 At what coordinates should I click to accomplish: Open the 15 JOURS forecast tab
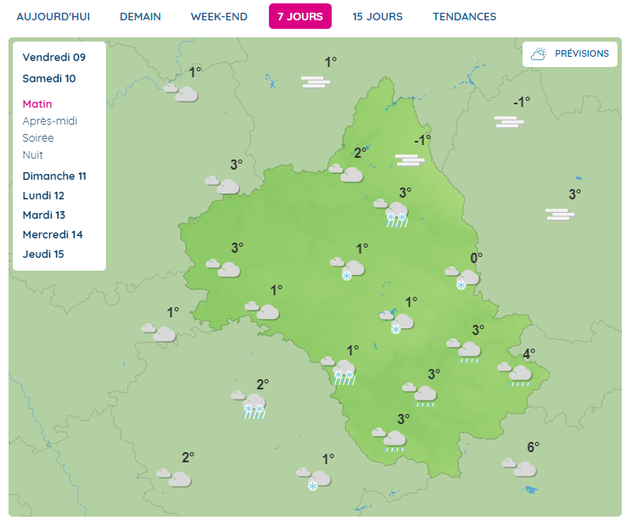[x=377, y=17]
